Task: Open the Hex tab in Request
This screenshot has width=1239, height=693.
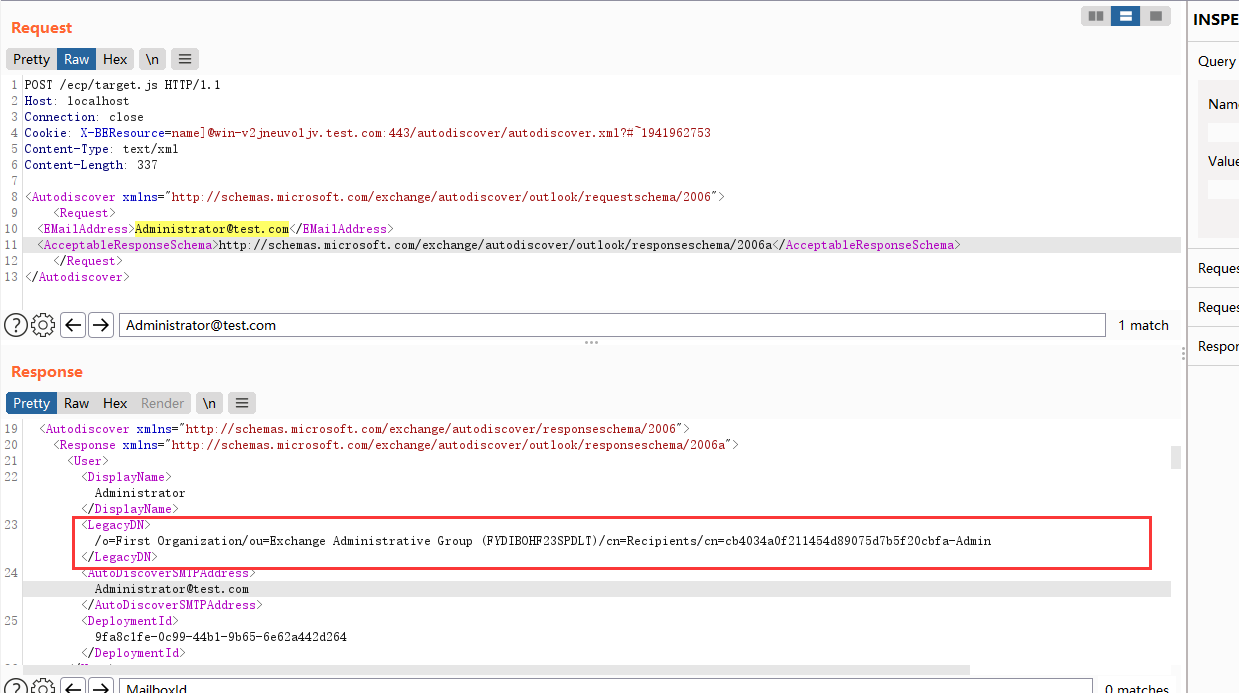Action: (115, 59)
